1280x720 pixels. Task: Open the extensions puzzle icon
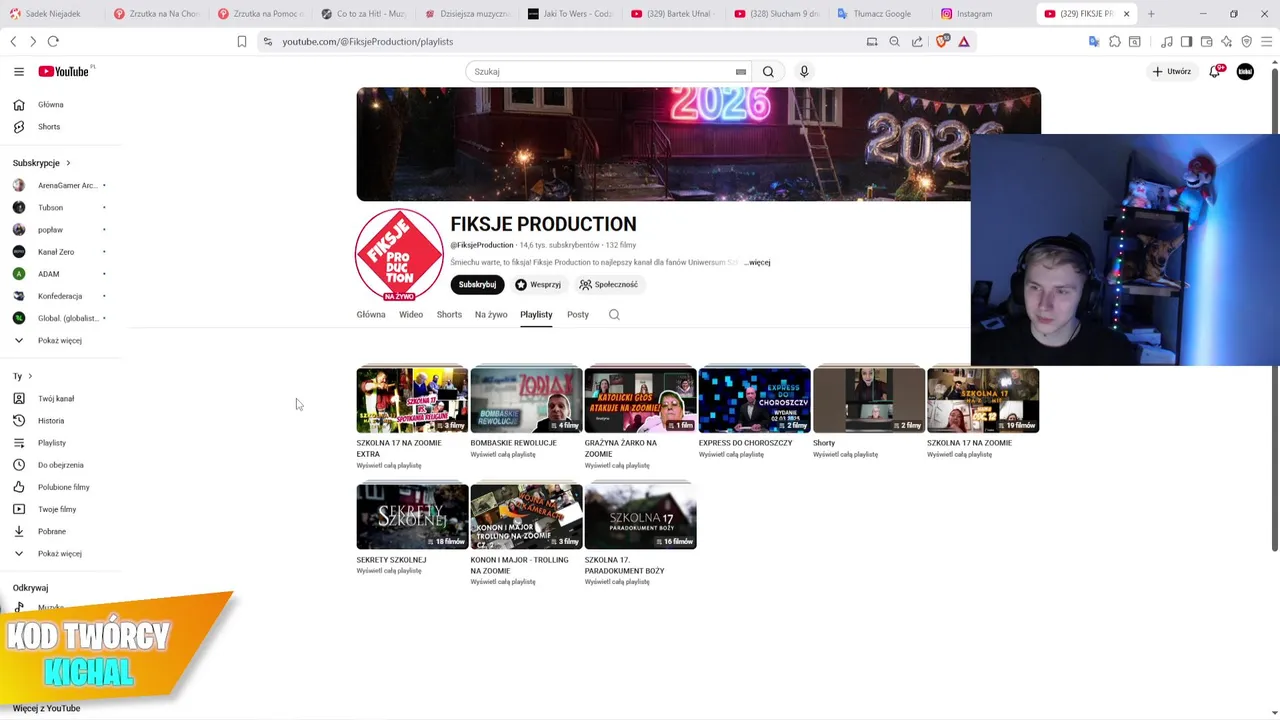(x=1114, y=41)
